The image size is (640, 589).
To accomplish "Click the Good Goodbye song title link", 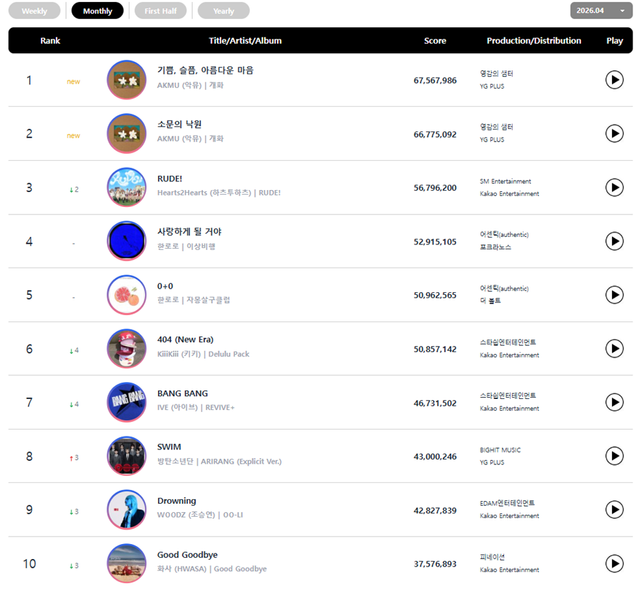I will point(187,555).
